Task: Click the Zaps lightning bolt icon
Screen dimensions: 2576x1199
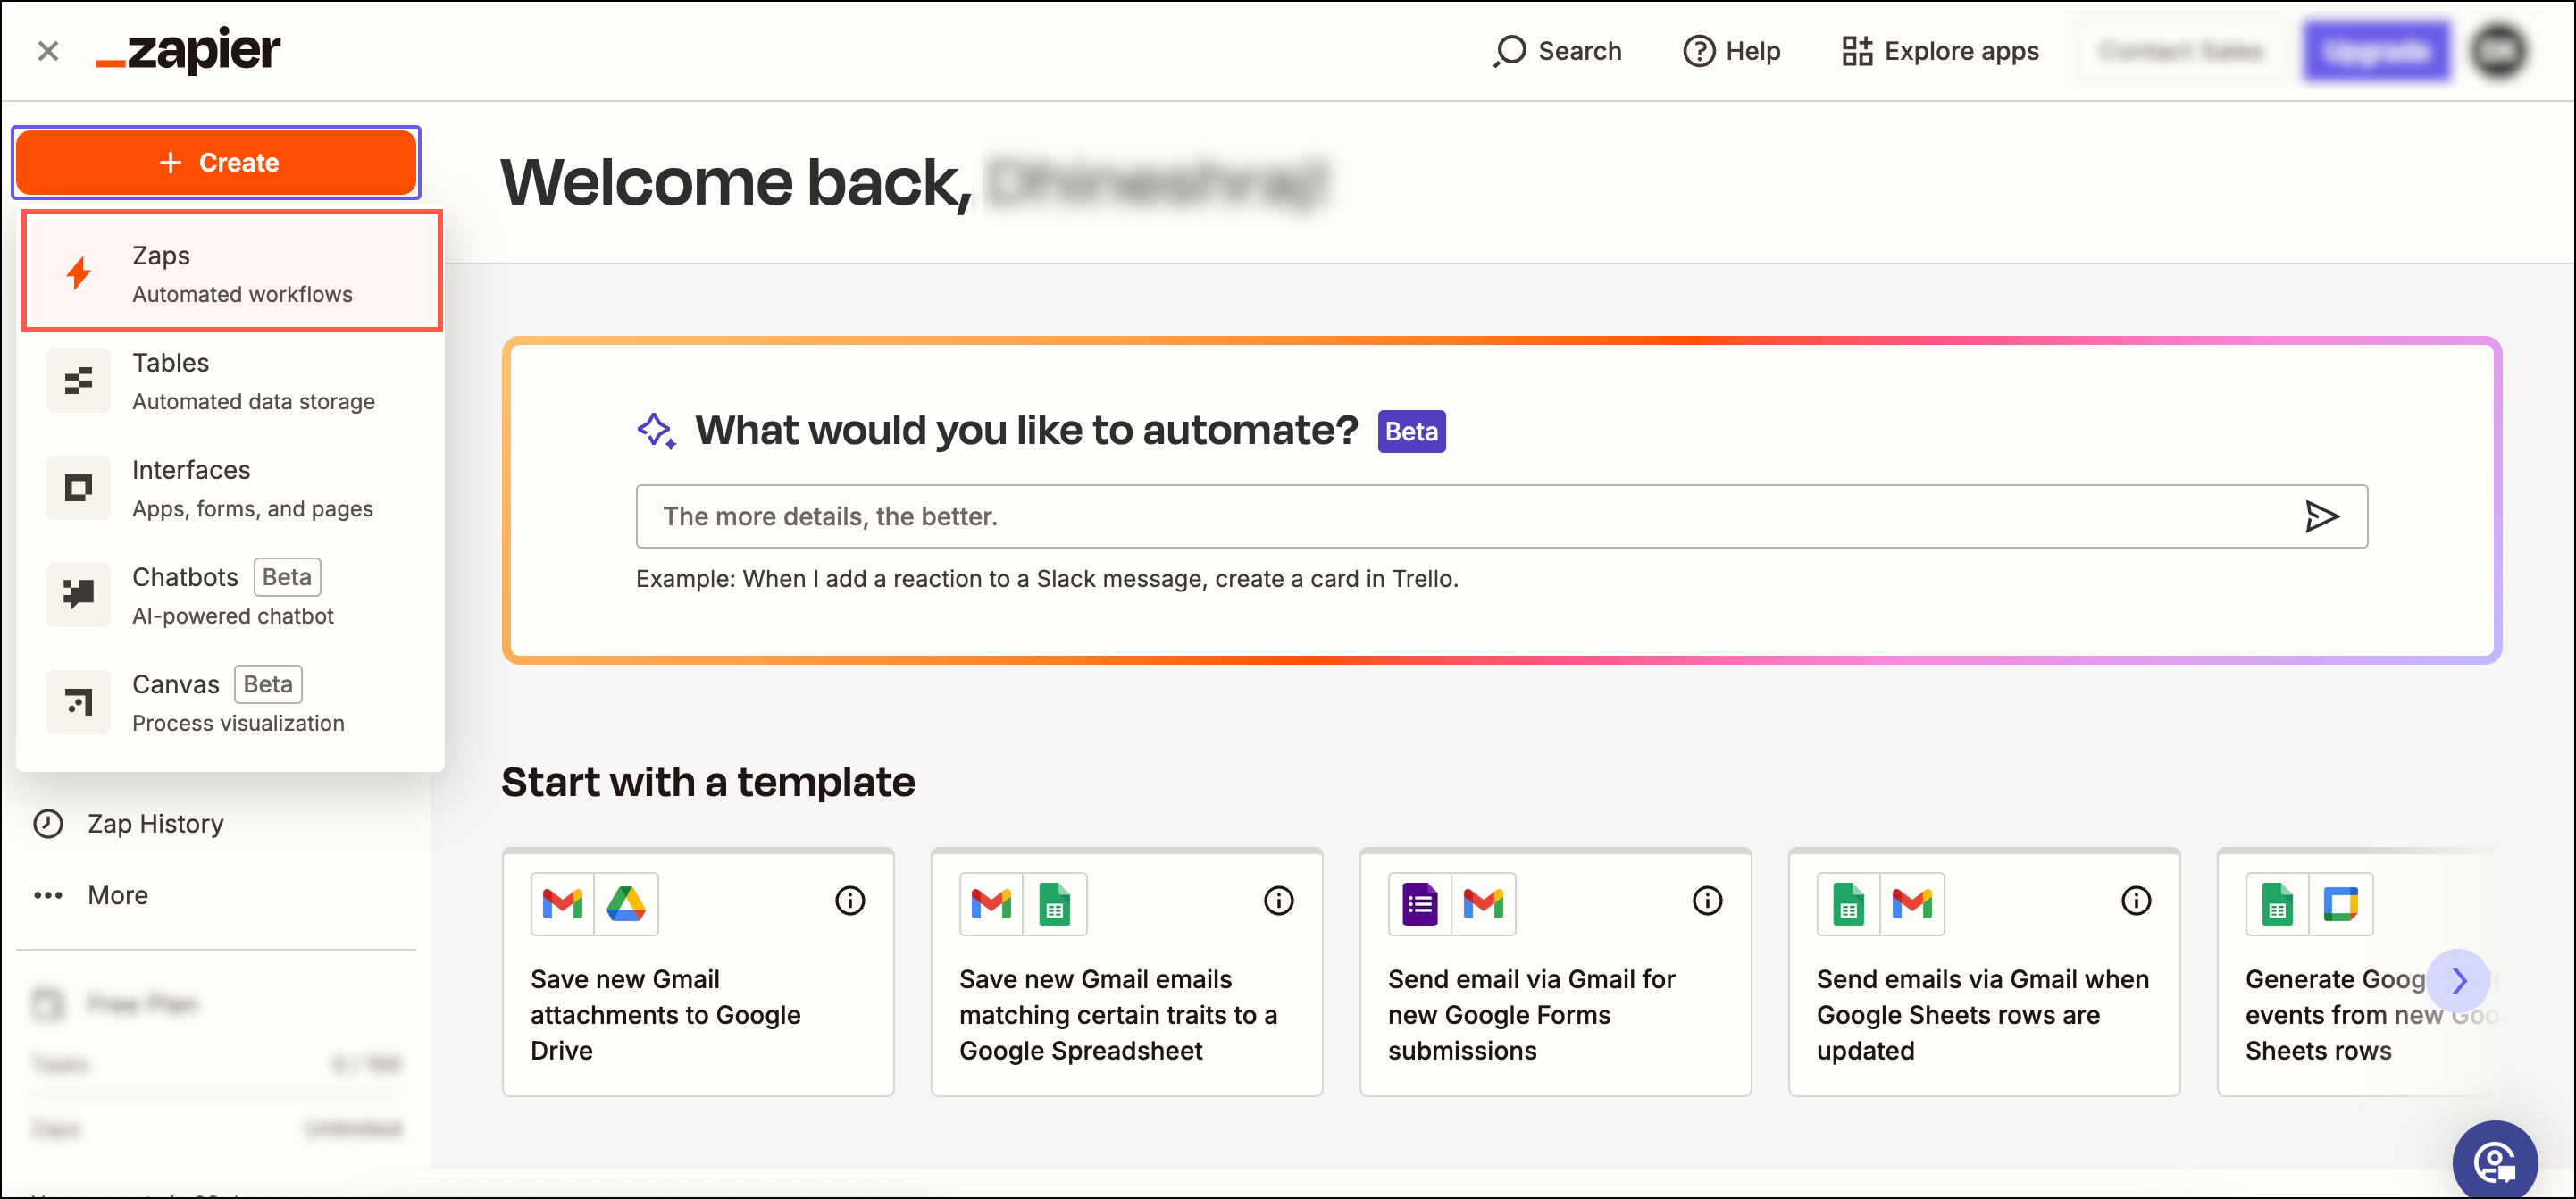Action: click(x=79, y=272)
